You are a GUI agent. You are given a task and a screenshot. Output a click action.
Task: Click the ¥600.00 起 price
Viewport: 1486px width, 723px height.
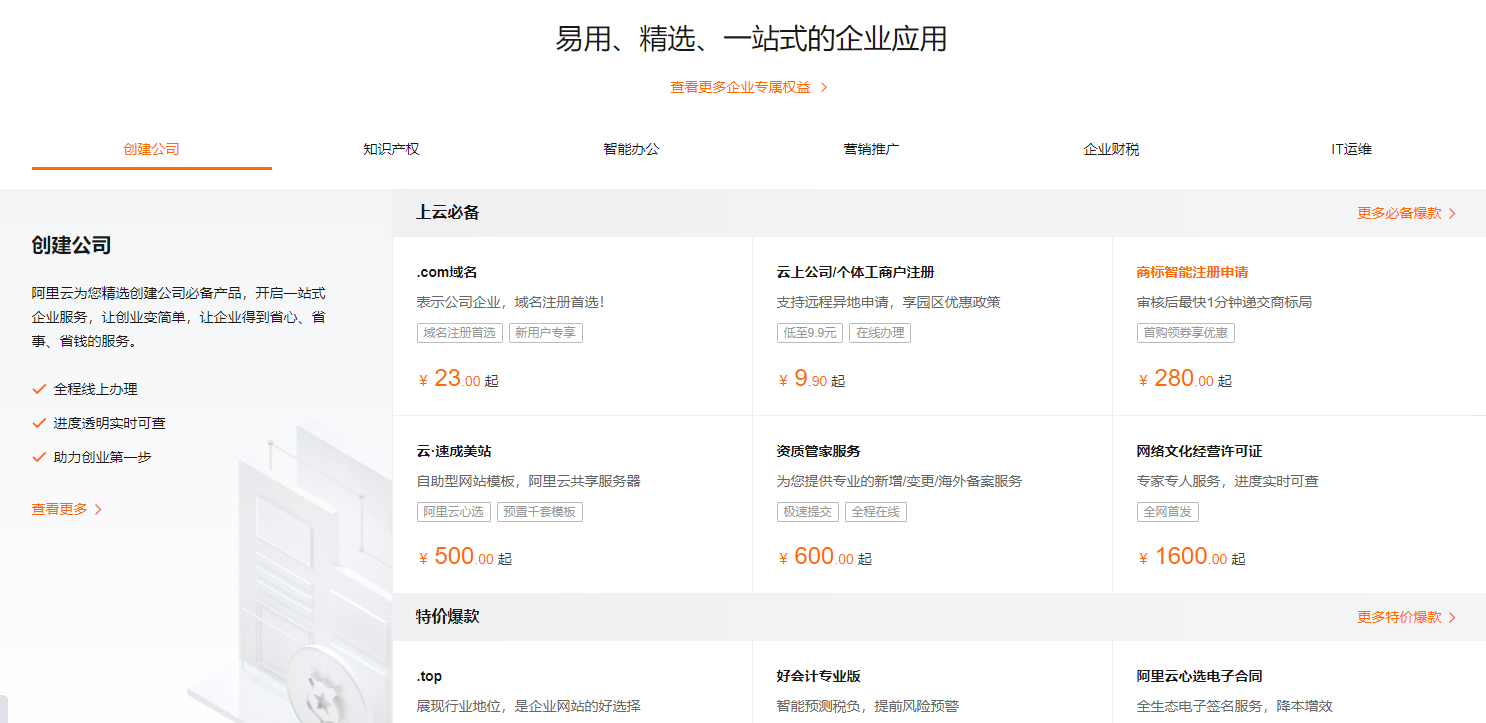pyautogui.click(x=825, y=557)
